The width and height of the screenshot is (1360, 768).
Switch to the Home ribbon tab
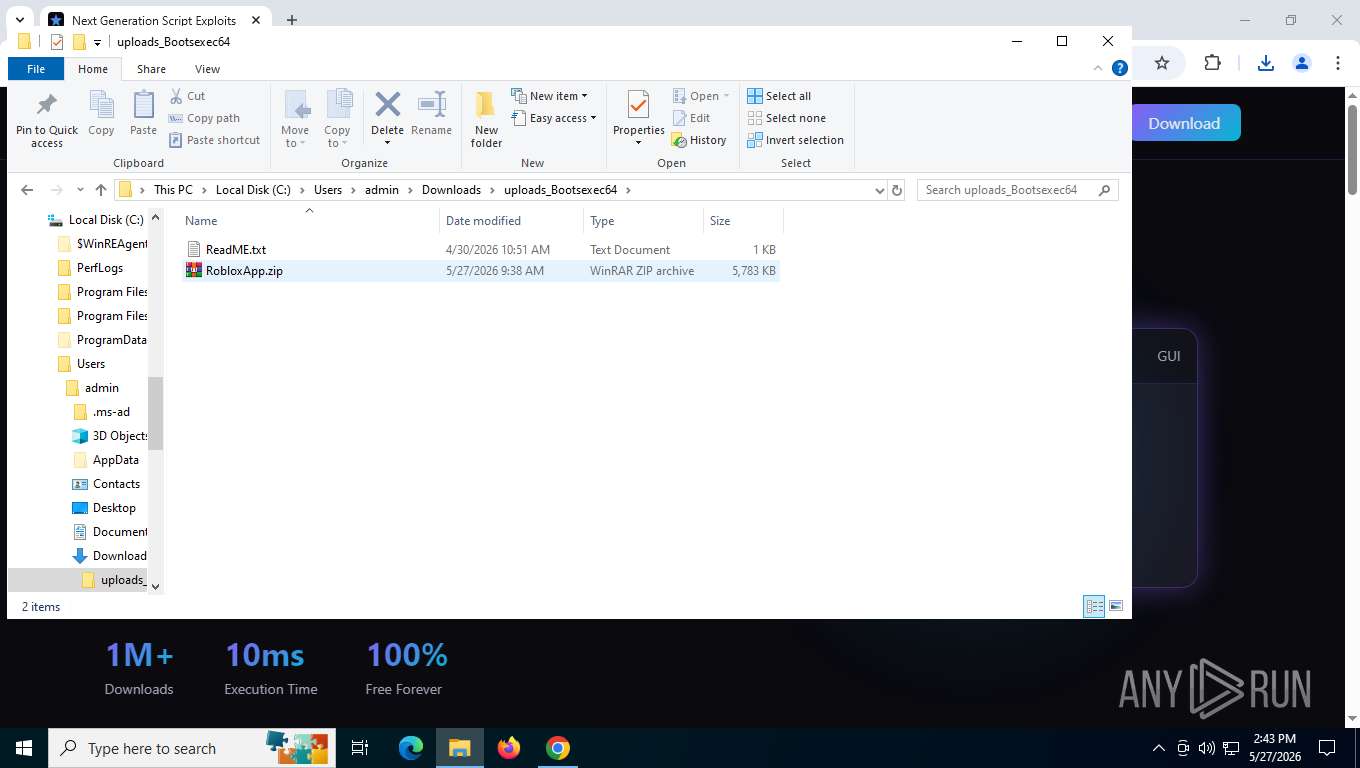coord(93,69)
